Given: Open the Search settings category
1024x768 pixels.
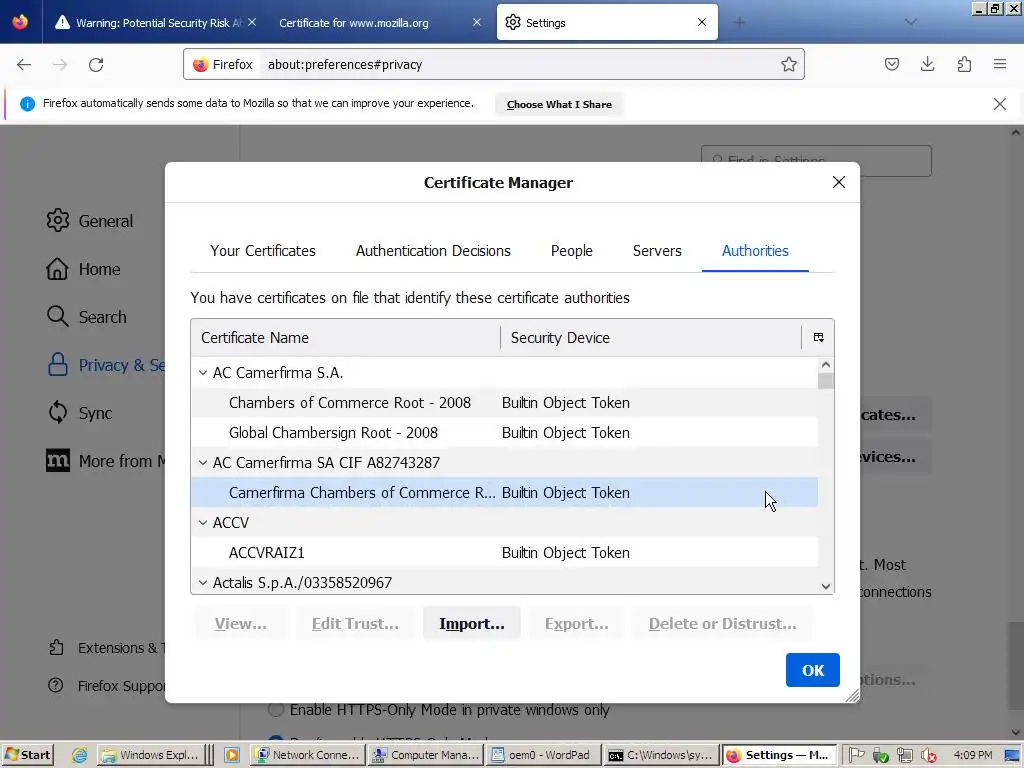Looking at the screenshot, I should point(87,317).
